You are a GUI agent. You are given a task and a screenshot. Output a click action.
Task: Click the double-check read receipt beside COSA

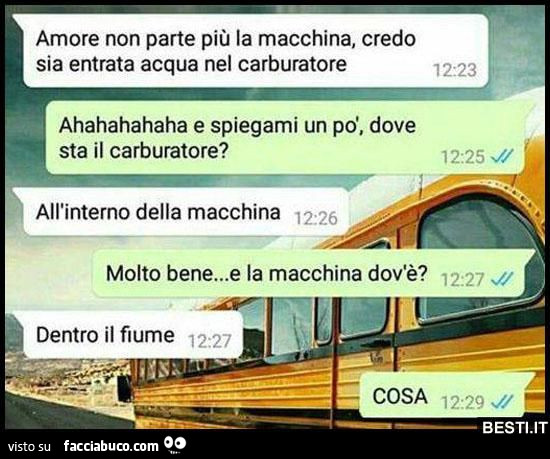[502, 402]
